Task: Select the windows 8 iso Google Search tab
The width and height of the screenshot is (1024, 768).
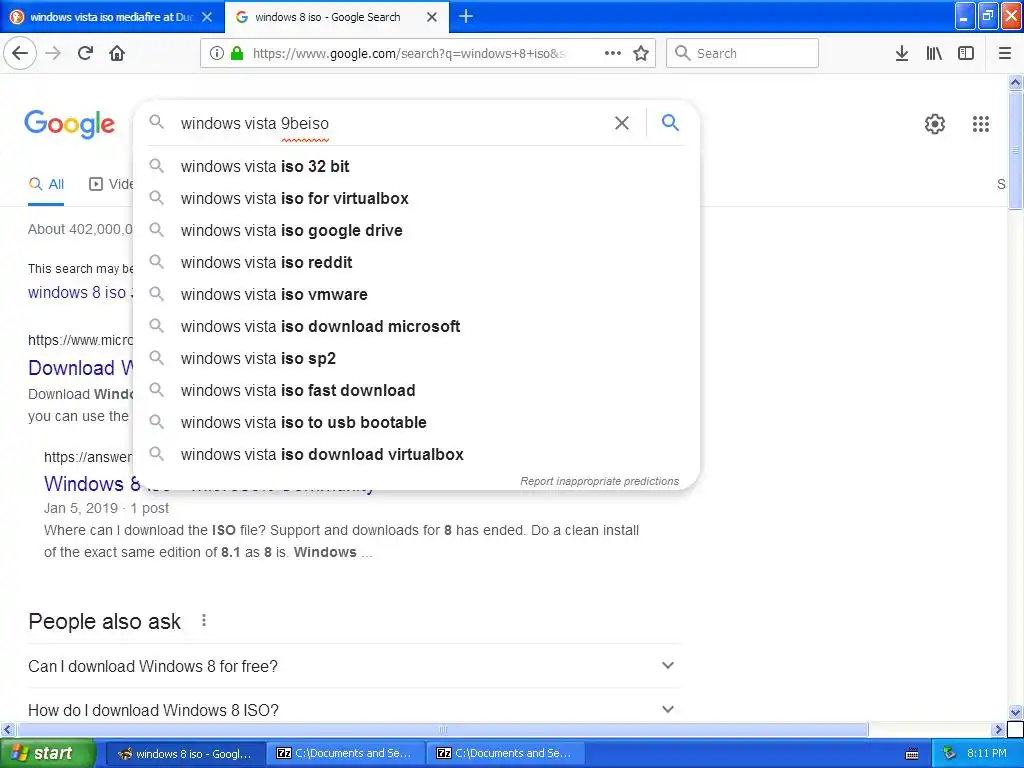Action: point(336,17)
